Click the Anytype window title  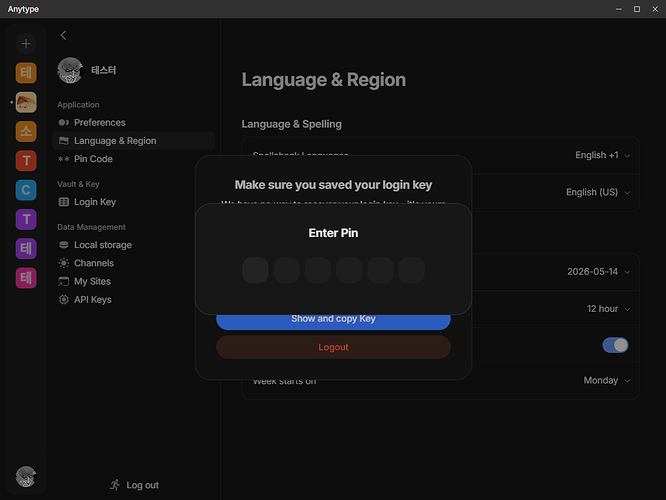click(x=23, y=9)
